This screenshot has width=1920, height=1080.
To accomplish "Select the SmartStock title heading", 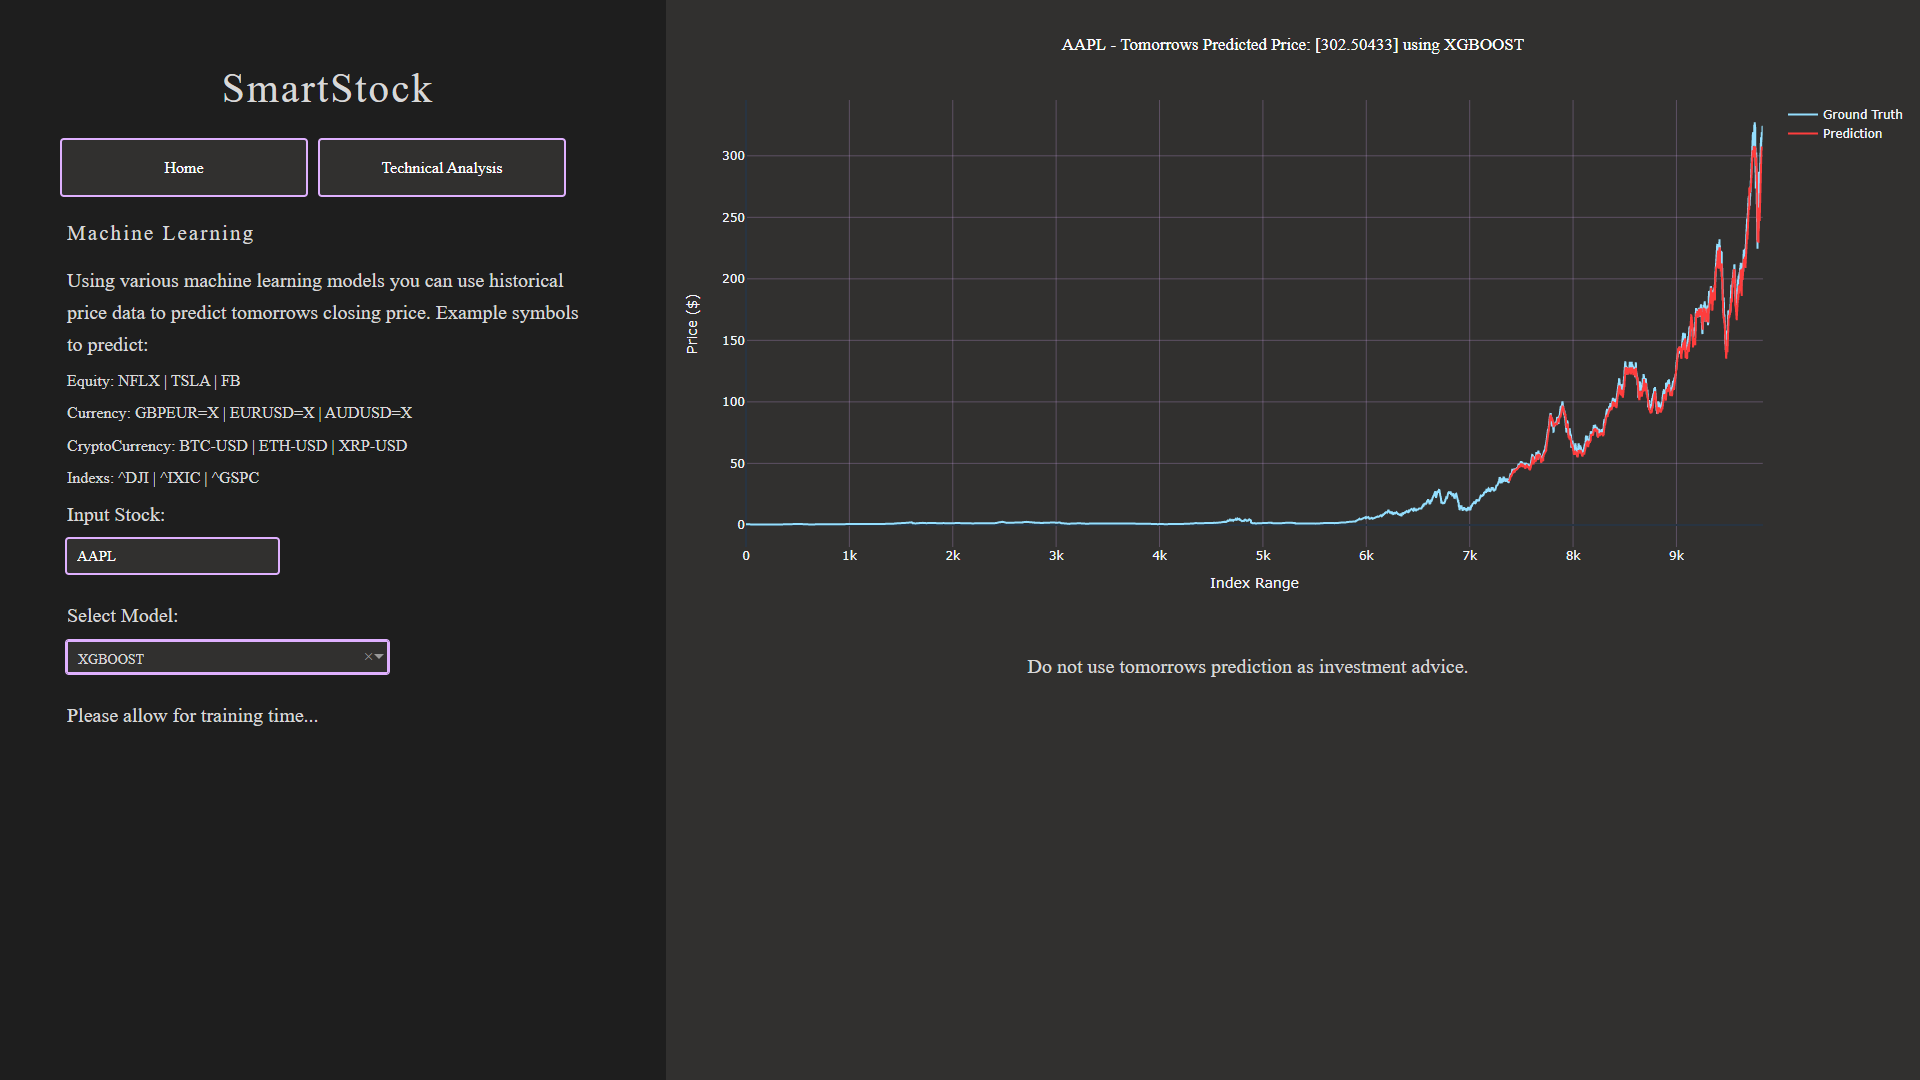I will pyautogui.click(x=327, y=89).
